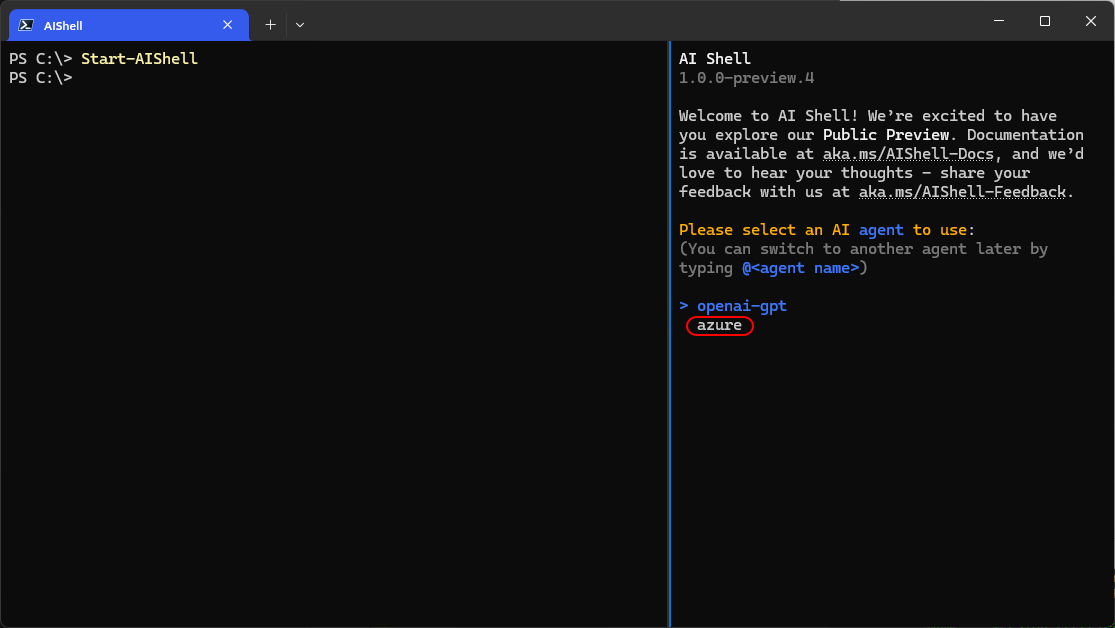This screenshot has width=1115, height=628.
Task: Click the empty PS C:\> prompt line
Action: (x=41, y=78)
